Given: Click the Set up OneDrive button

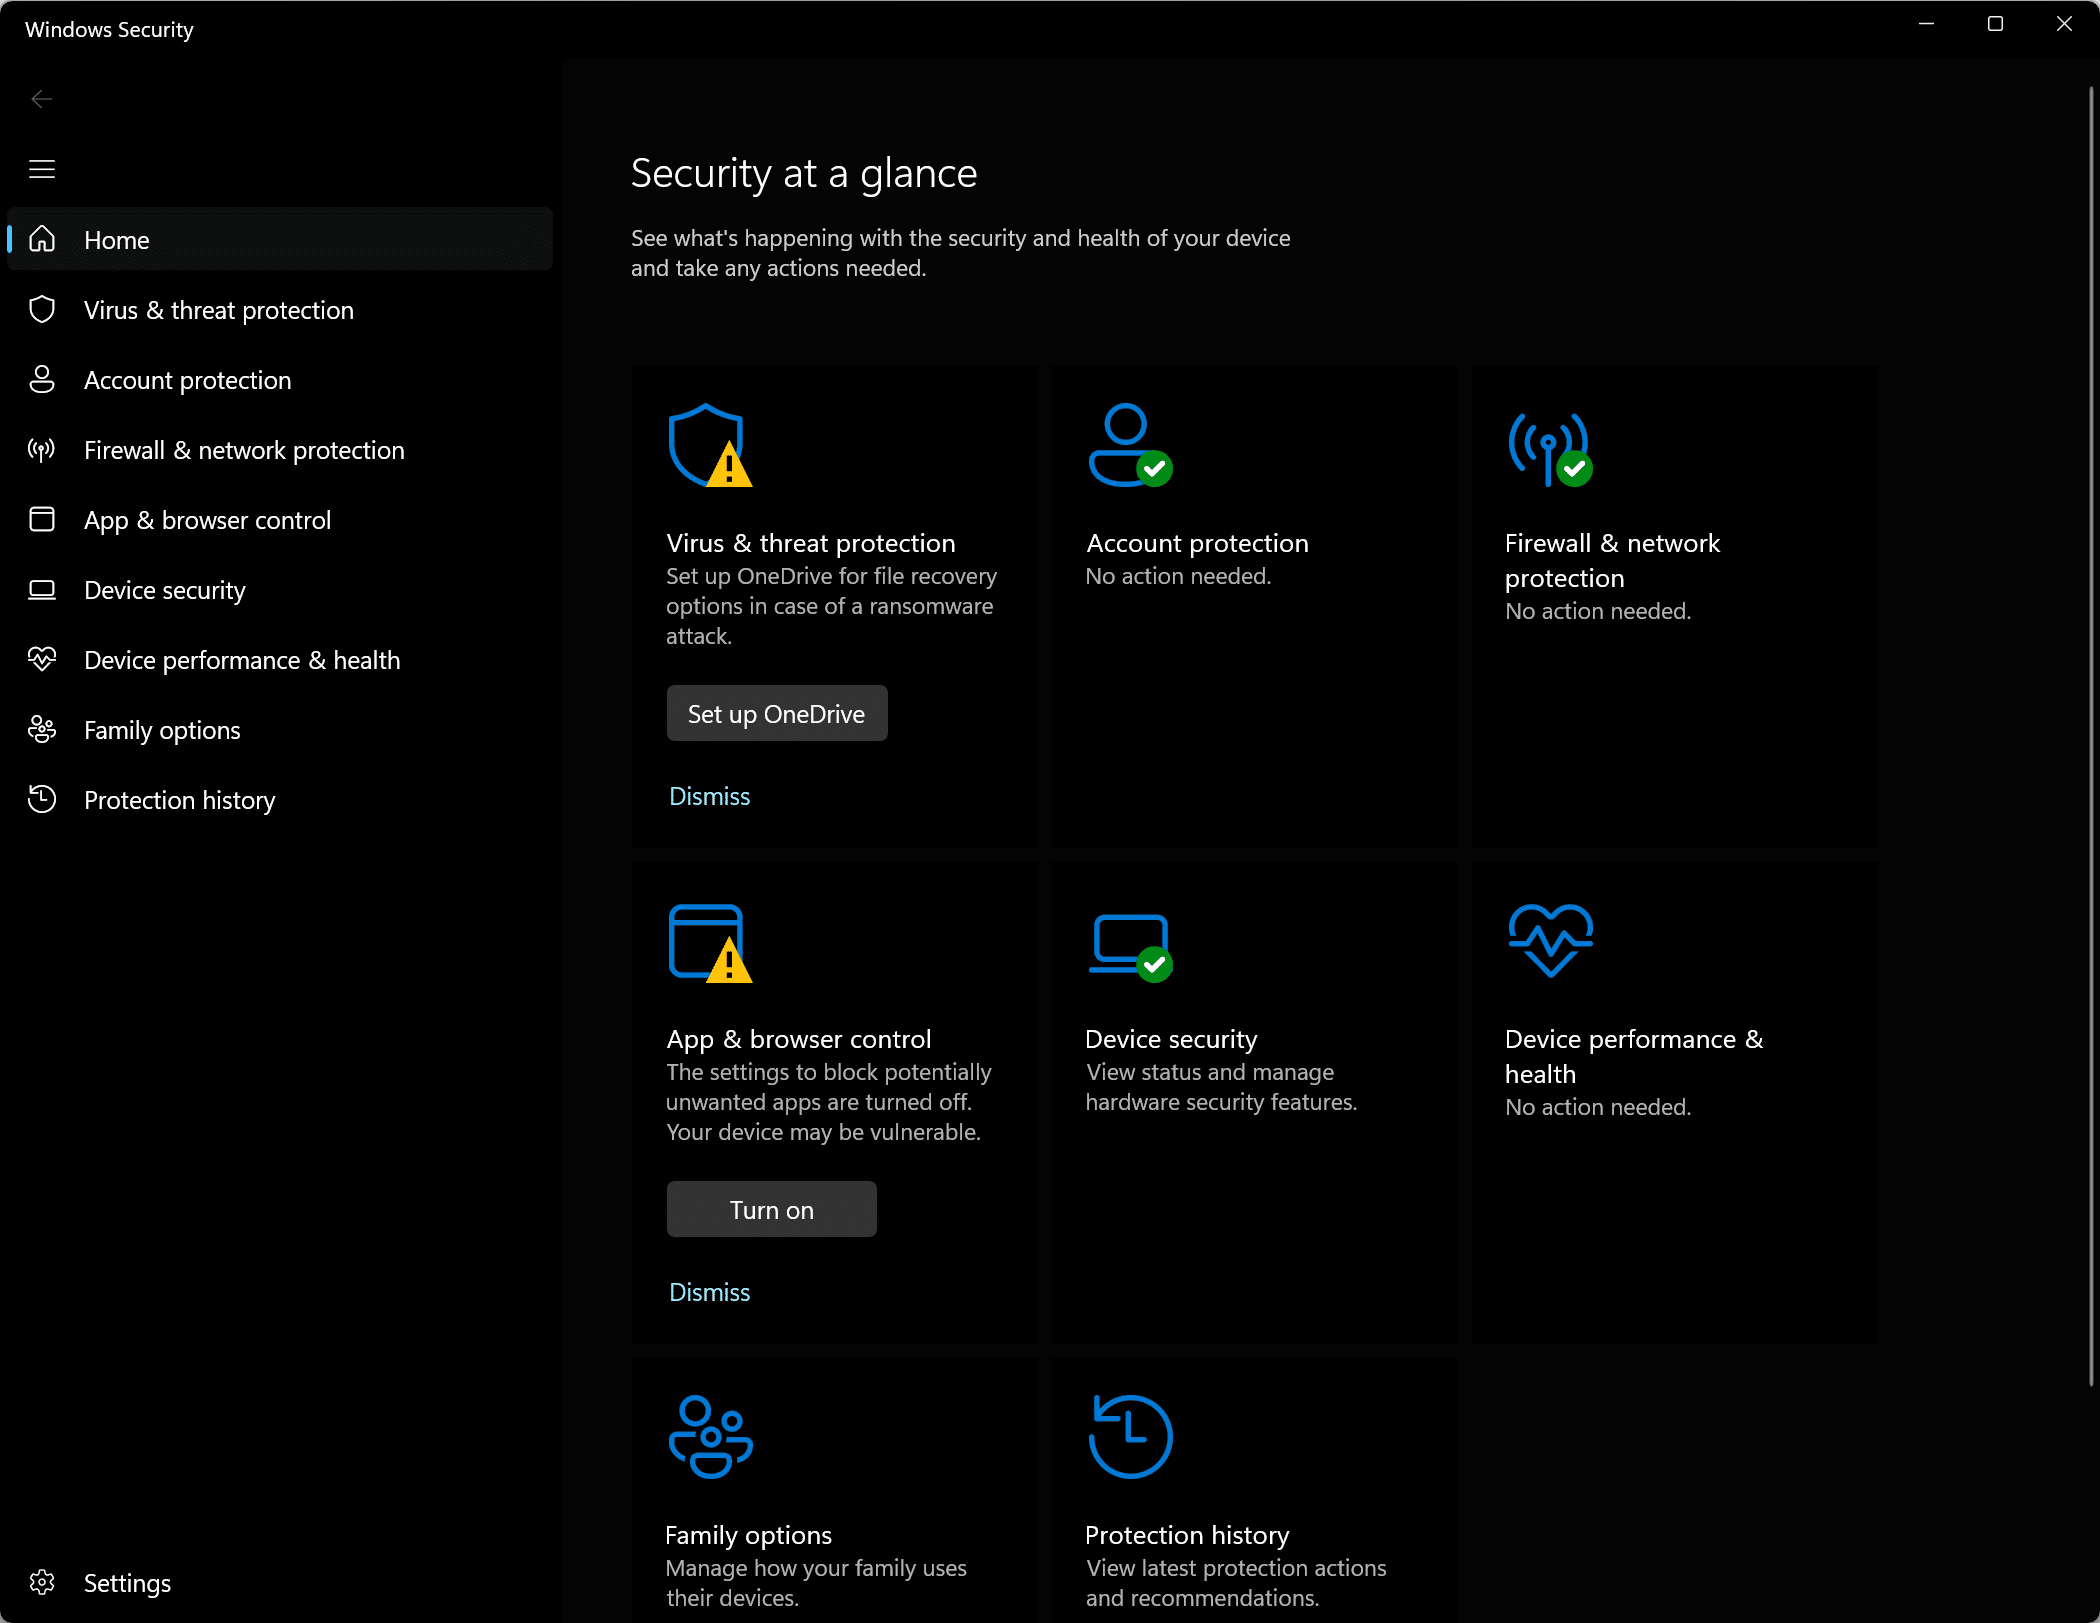Looking at the screenshot, I should point(776,713).
